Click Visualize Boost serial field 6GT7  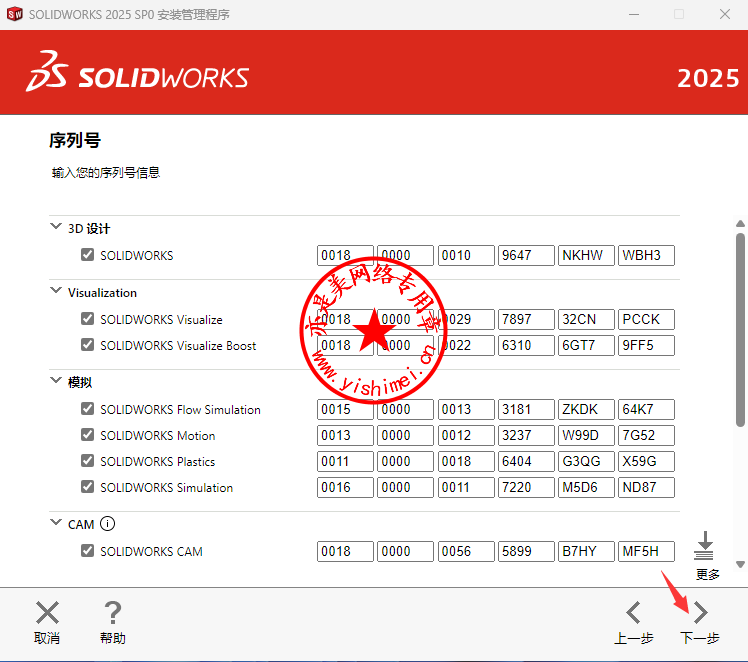586,345
